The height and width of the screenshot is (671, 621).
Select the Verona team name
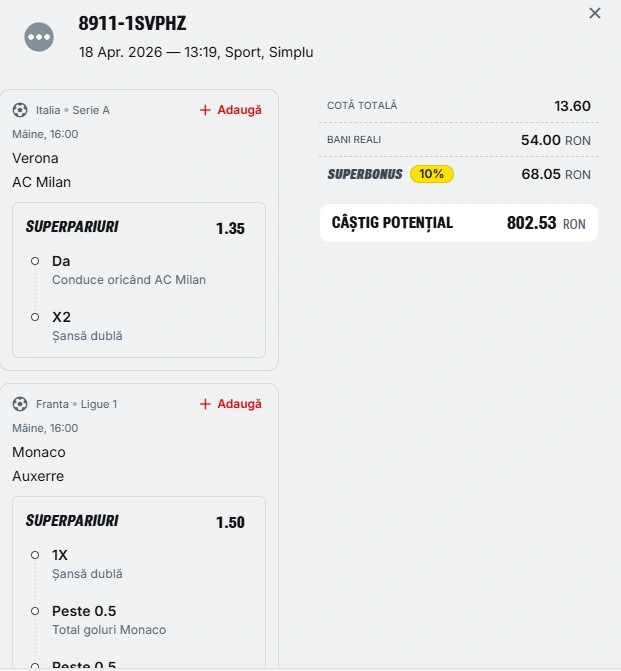35,158
